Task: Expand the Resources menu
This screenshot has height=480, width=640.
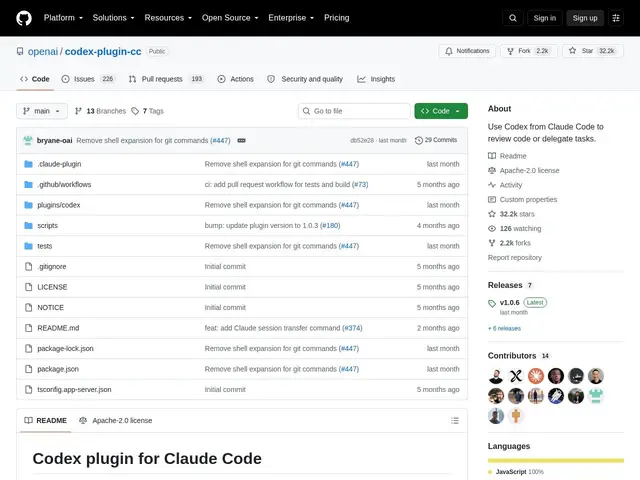Action: tap(168, 18)
